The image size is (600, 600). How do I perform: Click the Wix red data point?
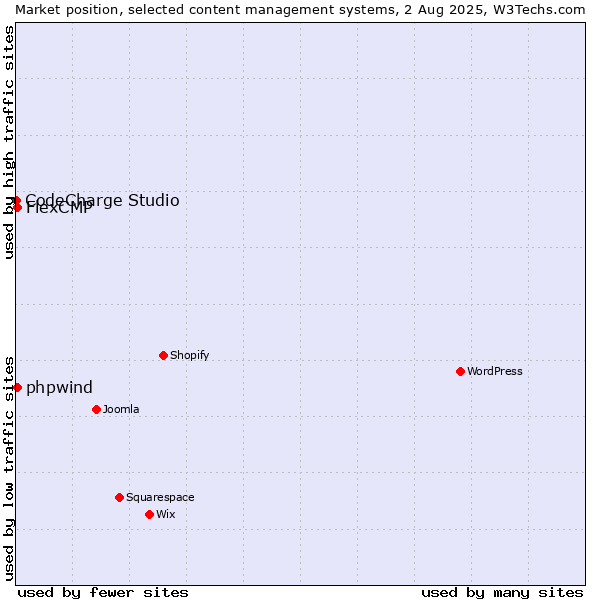(150, 514)
